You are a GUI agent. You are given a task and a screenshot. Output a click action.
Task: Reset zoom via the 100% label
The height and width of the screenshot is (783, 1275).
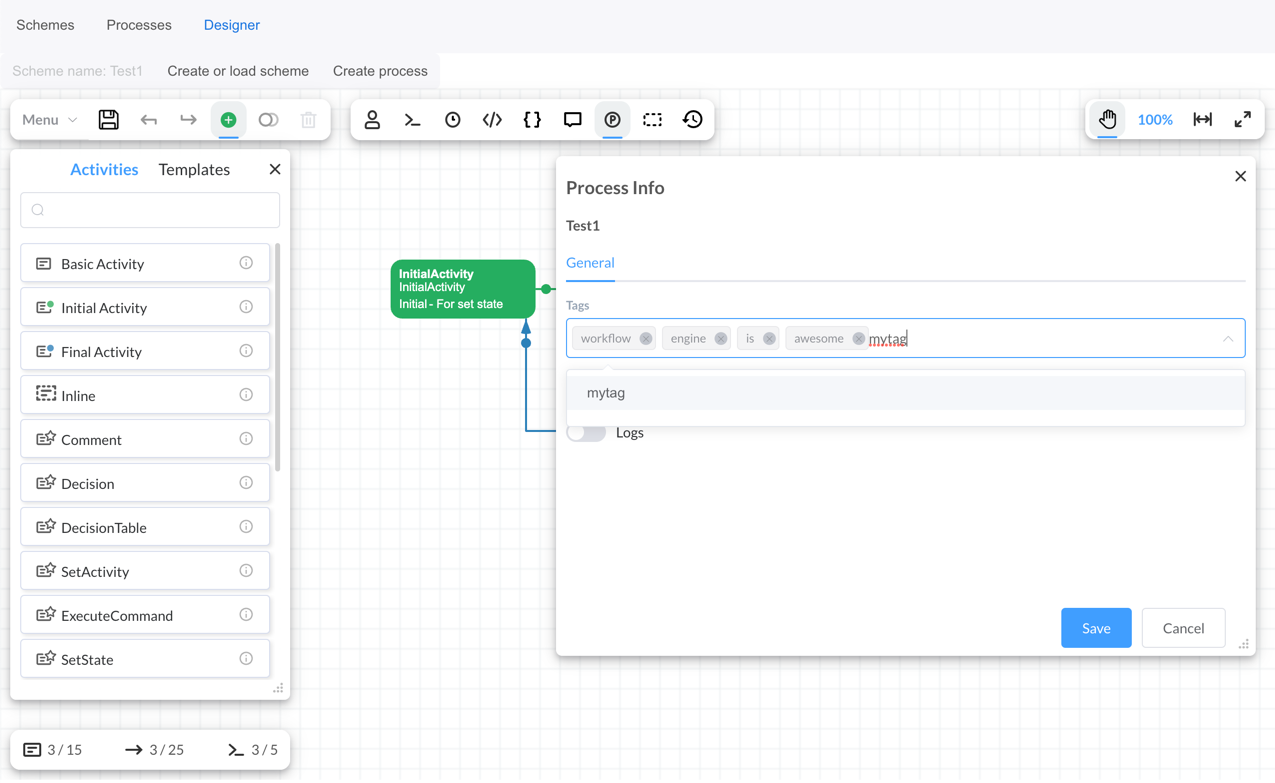tap(1155, 120)
